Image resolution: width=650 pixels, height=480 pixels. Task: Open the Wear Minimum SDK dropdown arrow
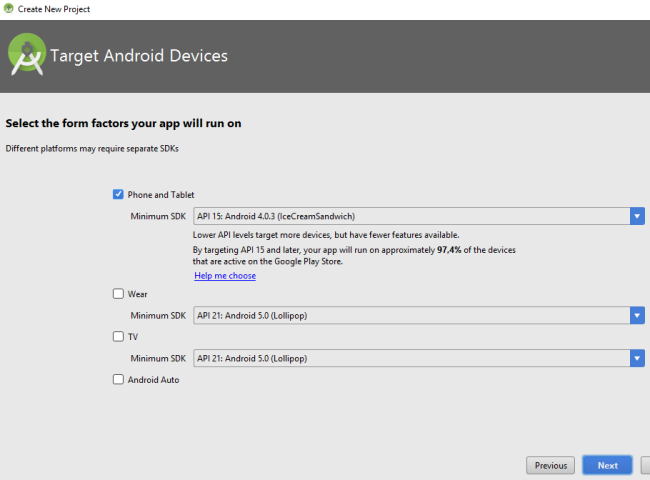[637, 316]
